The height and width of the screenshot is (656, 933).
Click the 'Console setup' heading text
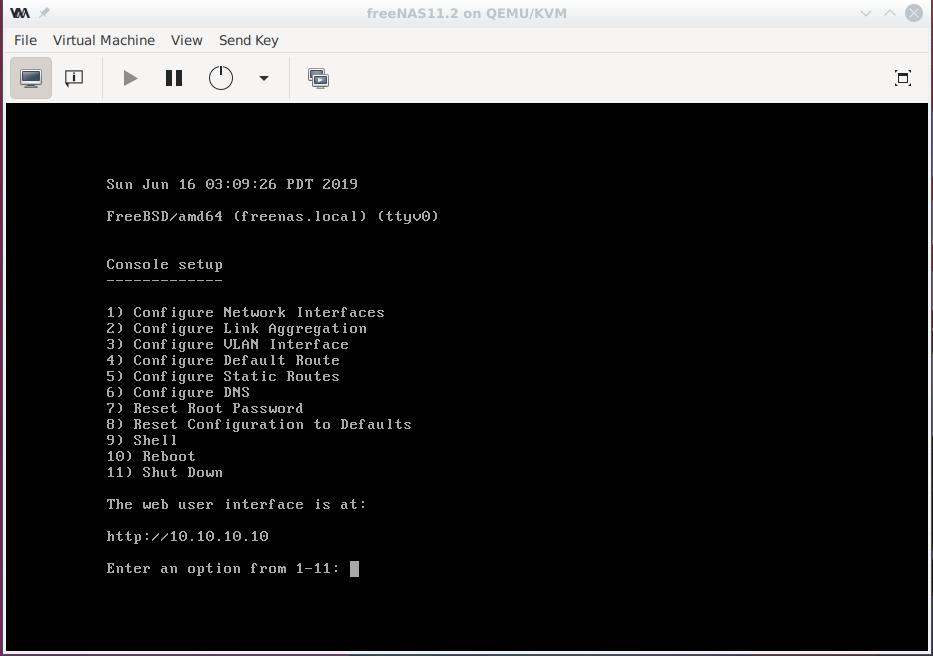click(x=164, y=264)
